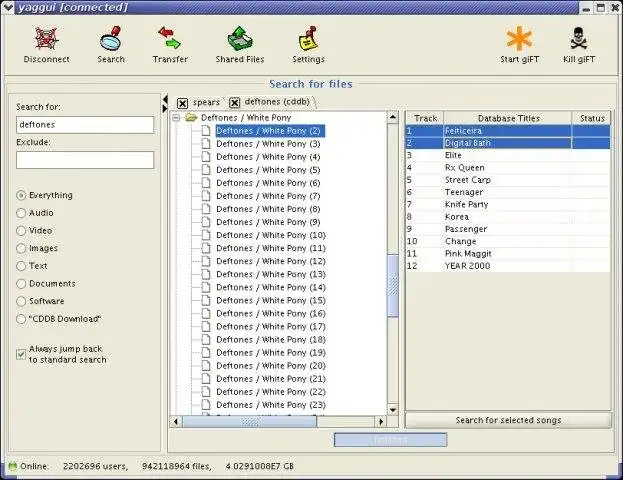623x480 pixels.
Task: Click the disabled button below results
Action: [390, 440]
